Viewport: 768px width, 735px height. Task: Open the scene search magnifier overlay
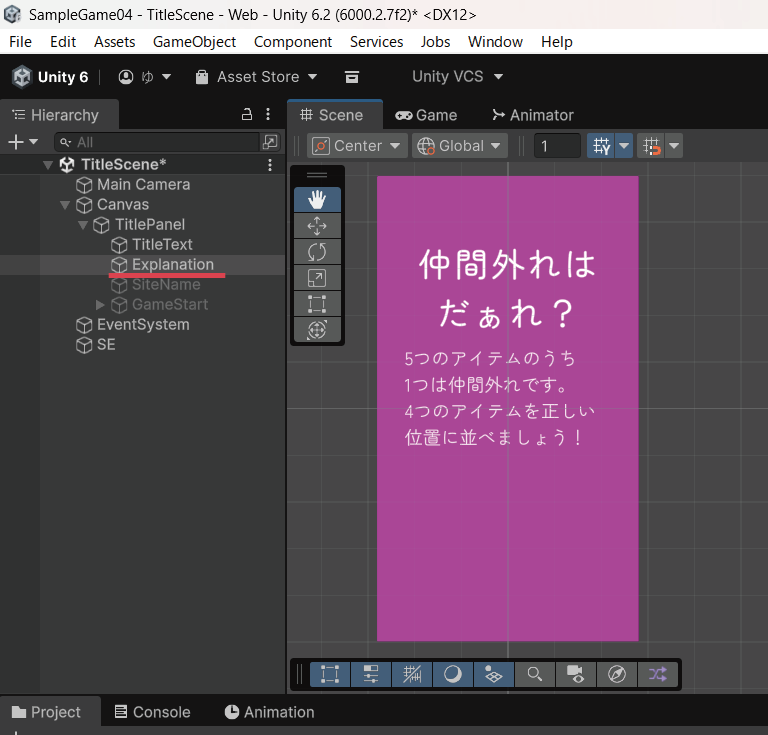pyautogui.click(x=535, y=674)
